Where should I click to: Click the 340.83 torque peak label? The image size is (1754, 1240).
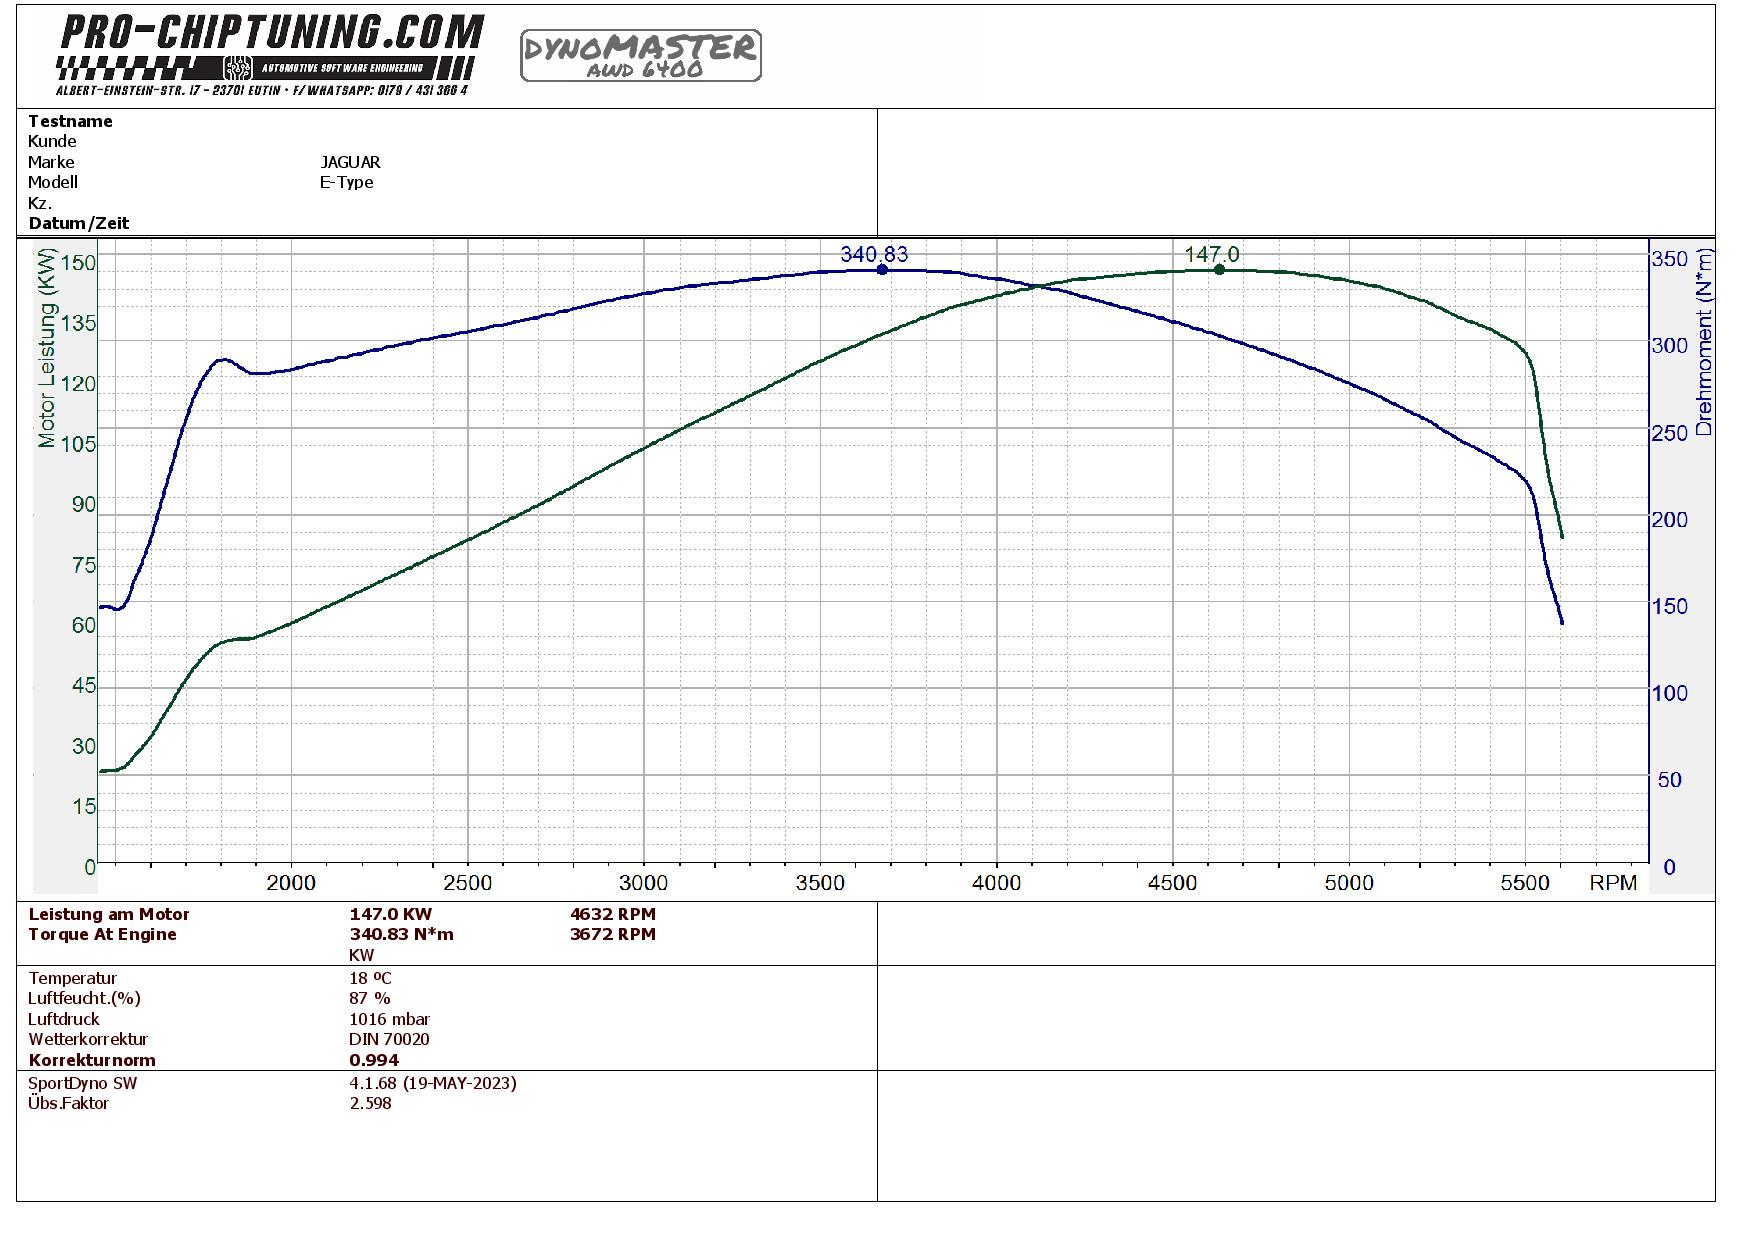tap(874, 254)
